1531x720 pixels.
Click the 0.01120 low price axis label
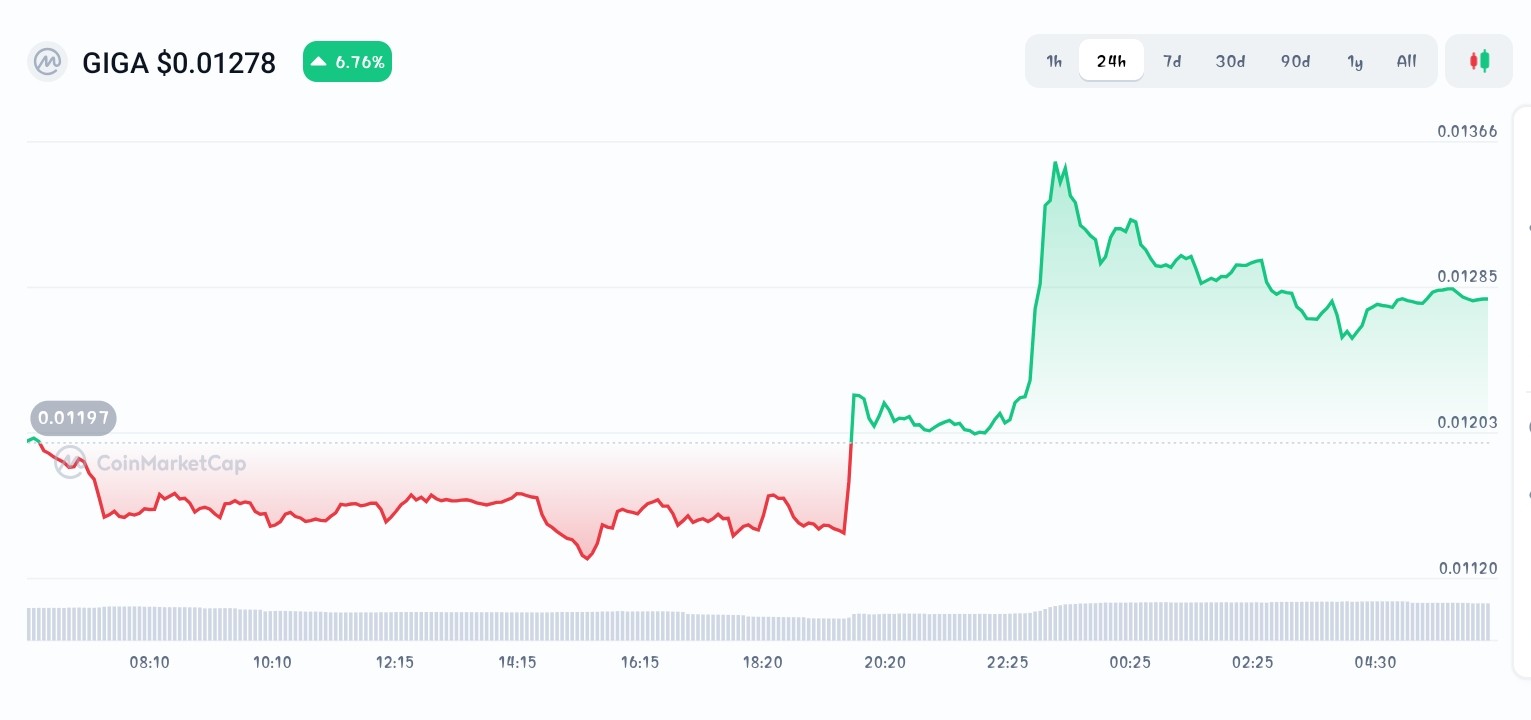(1466, 568)
